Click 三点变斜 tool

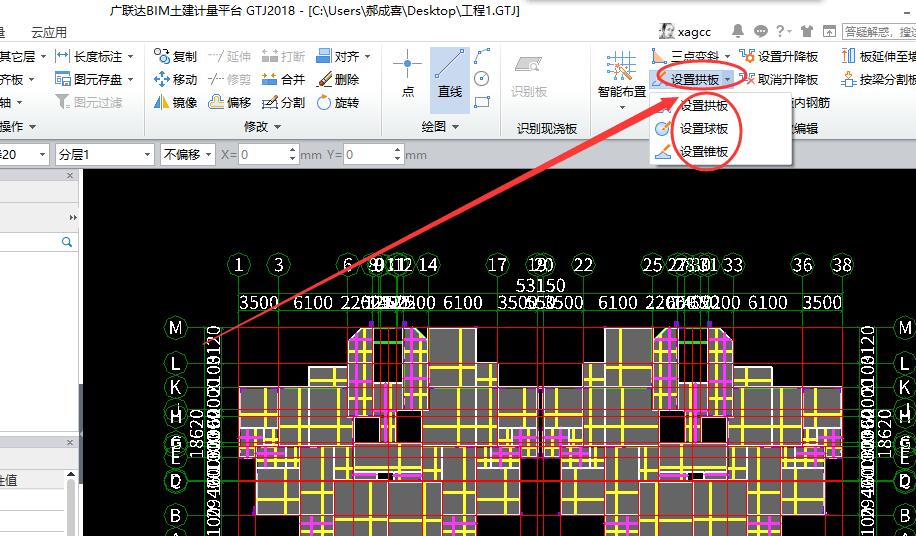686,57
